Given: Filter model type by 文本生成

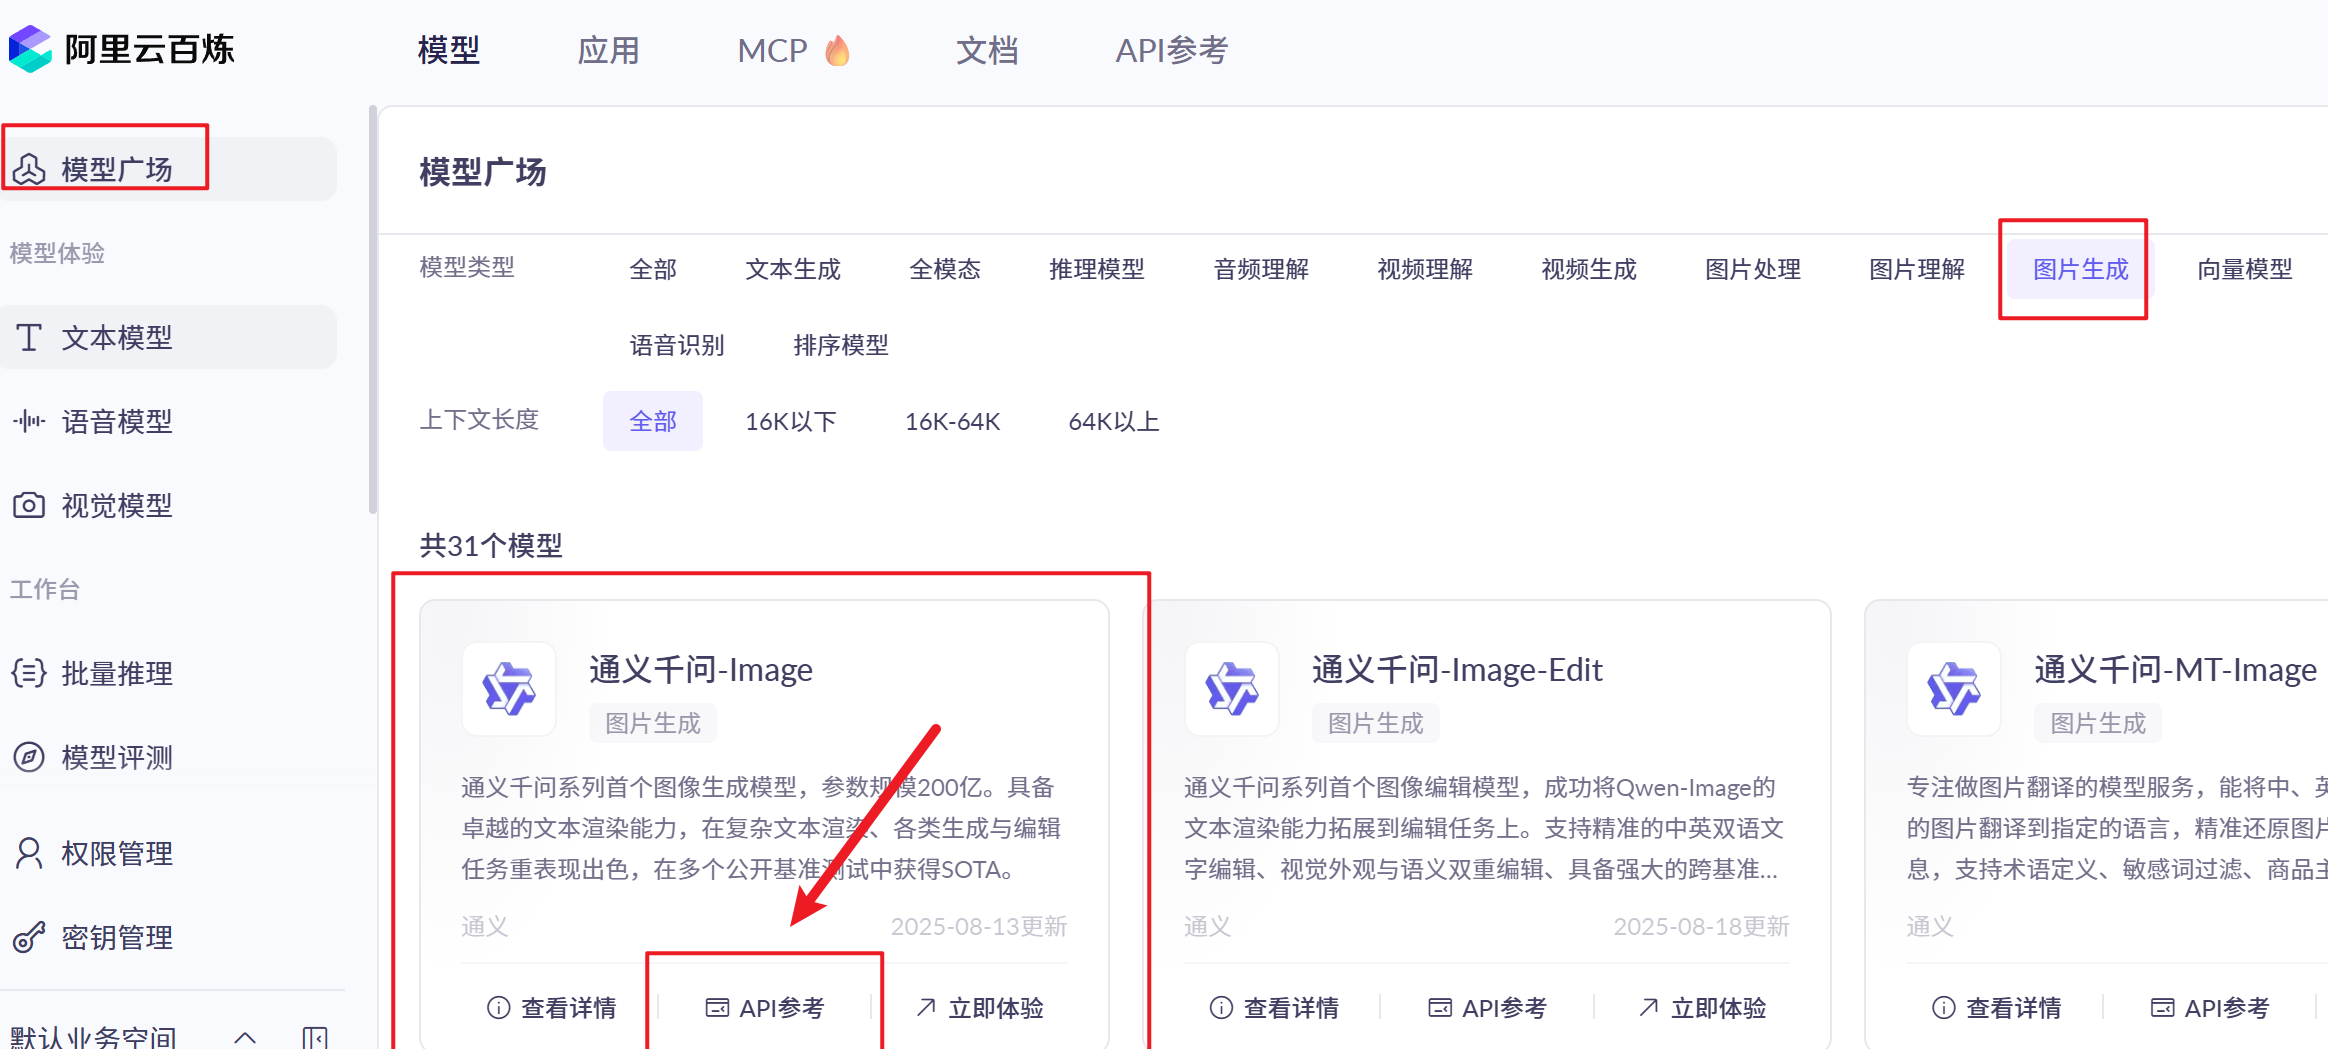Looking at the screenshot, I should tap(793, 269).
